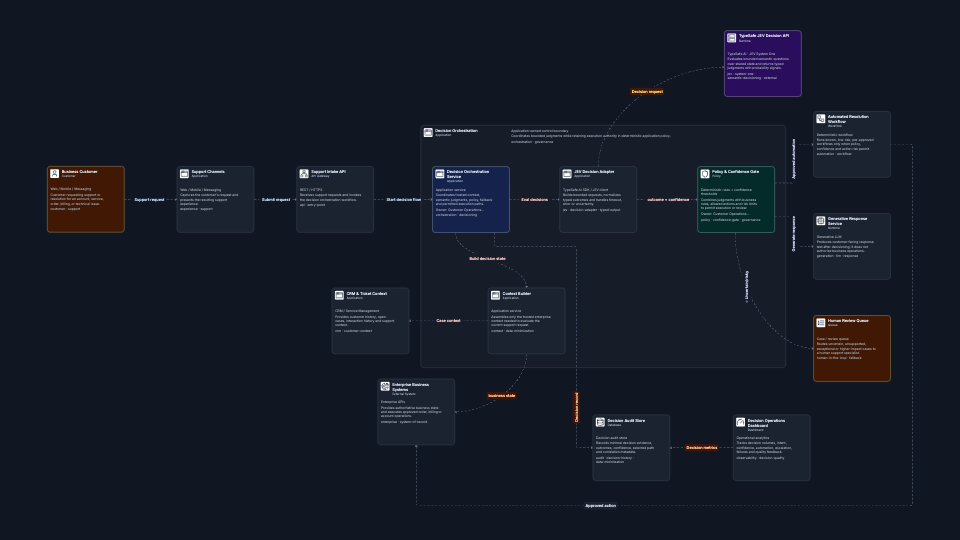Viewport: 960px width, 540px height.
Task: Click the Enterprise Business Systems icon
Action: click(385, 386)
